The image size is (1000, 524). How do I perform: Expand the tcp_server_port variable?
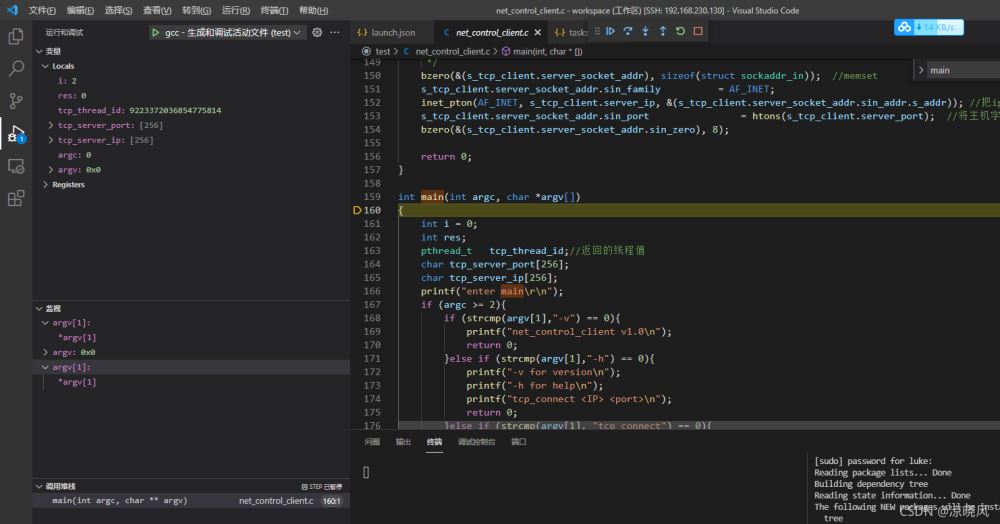pyautogui.click(x=51, y=126)
